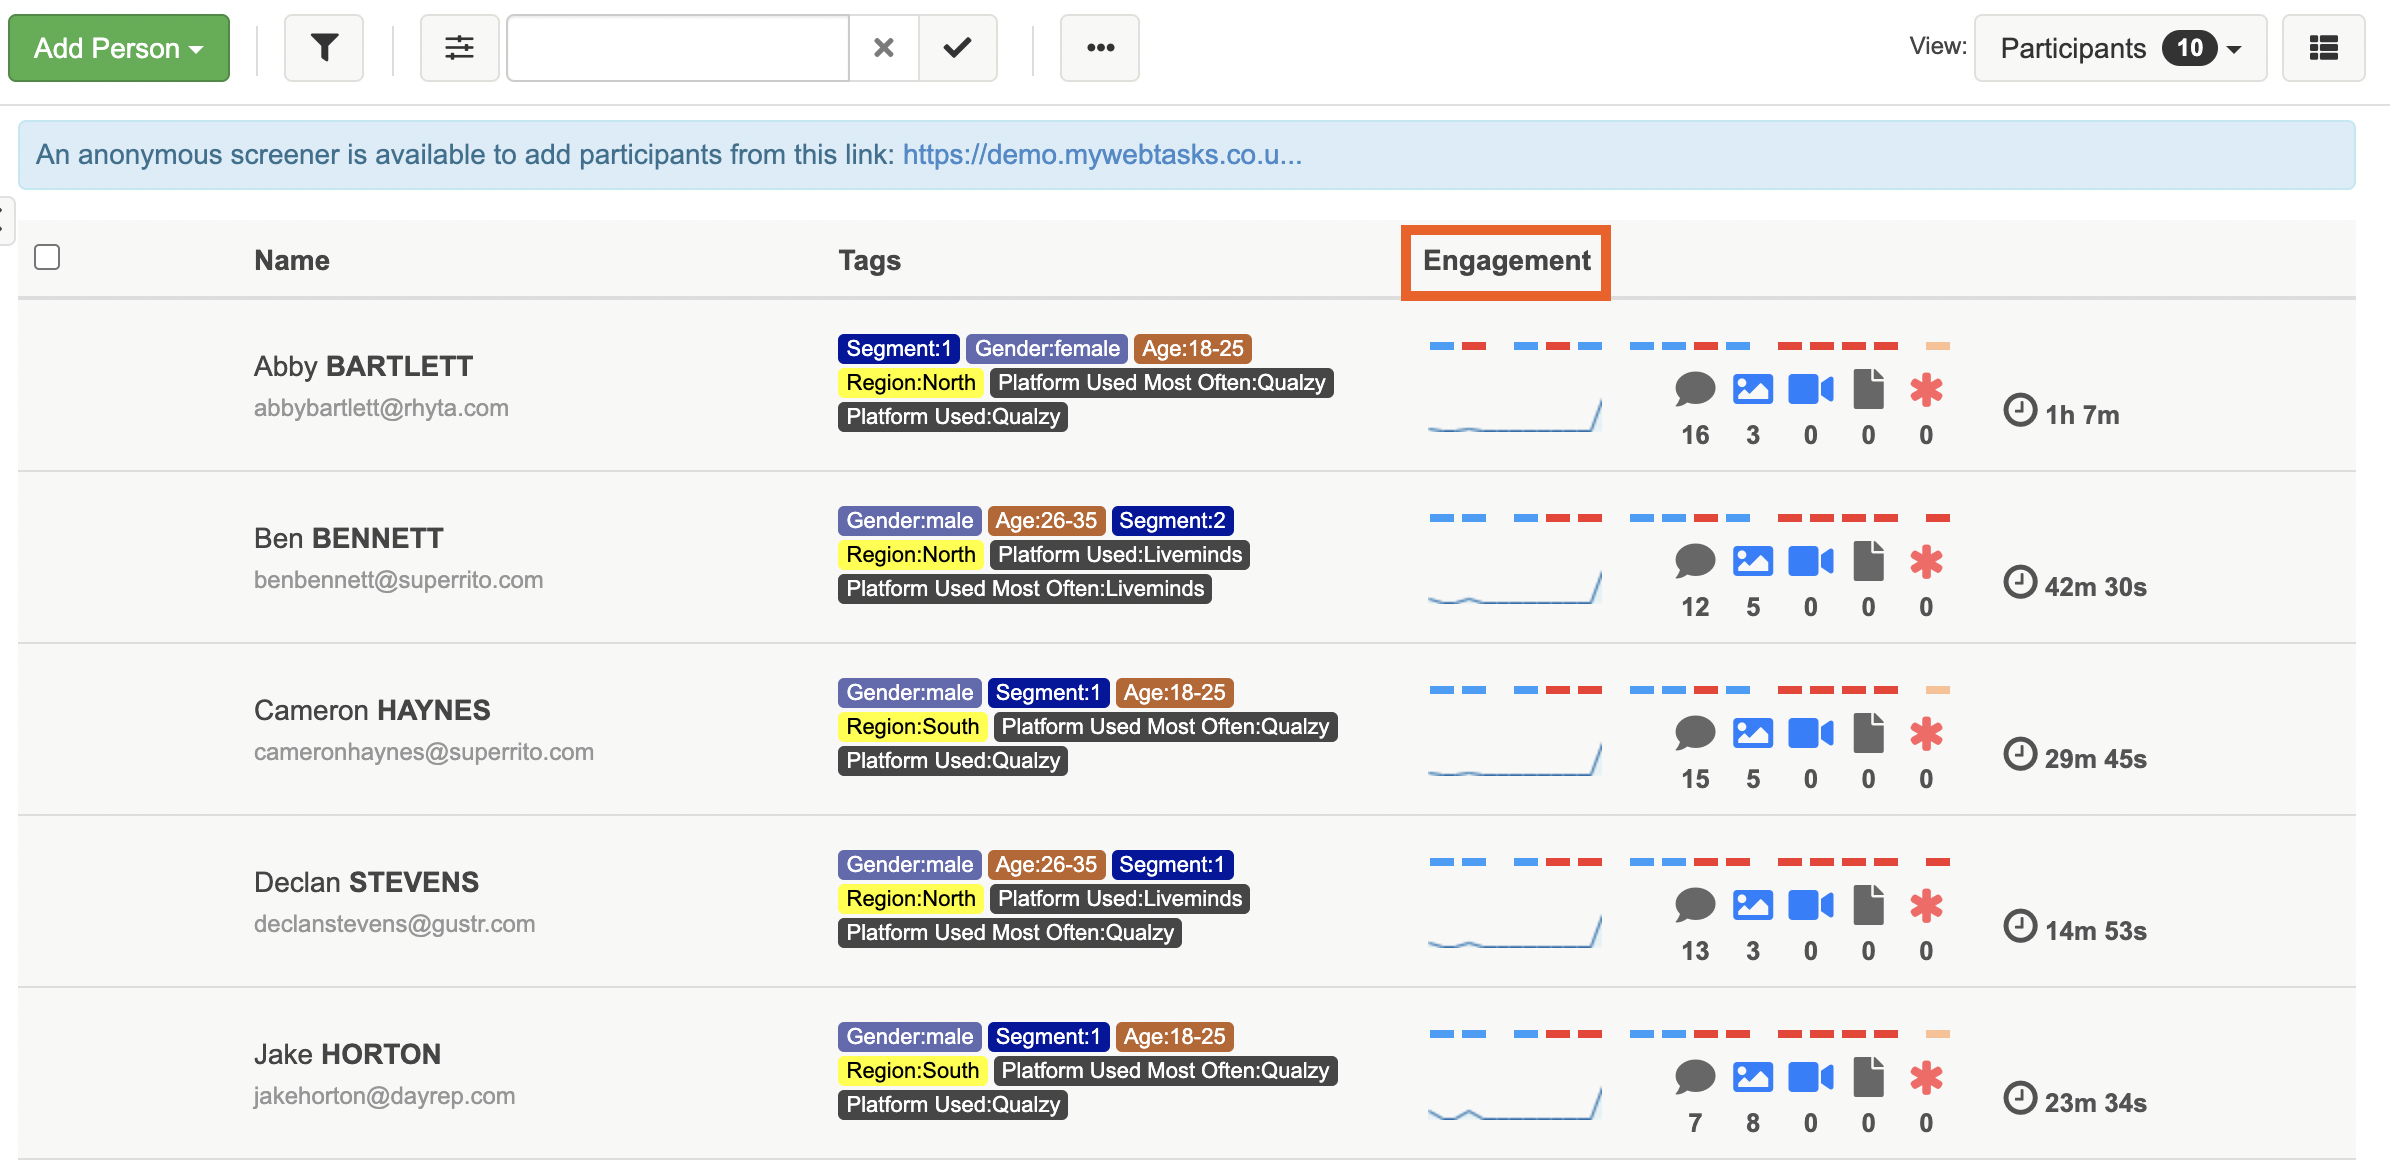The height and width of the screenshot is (1160, 2390).
Task: Click Abby Bartlett's Region:North yellow tag
Action: [910, 383]
